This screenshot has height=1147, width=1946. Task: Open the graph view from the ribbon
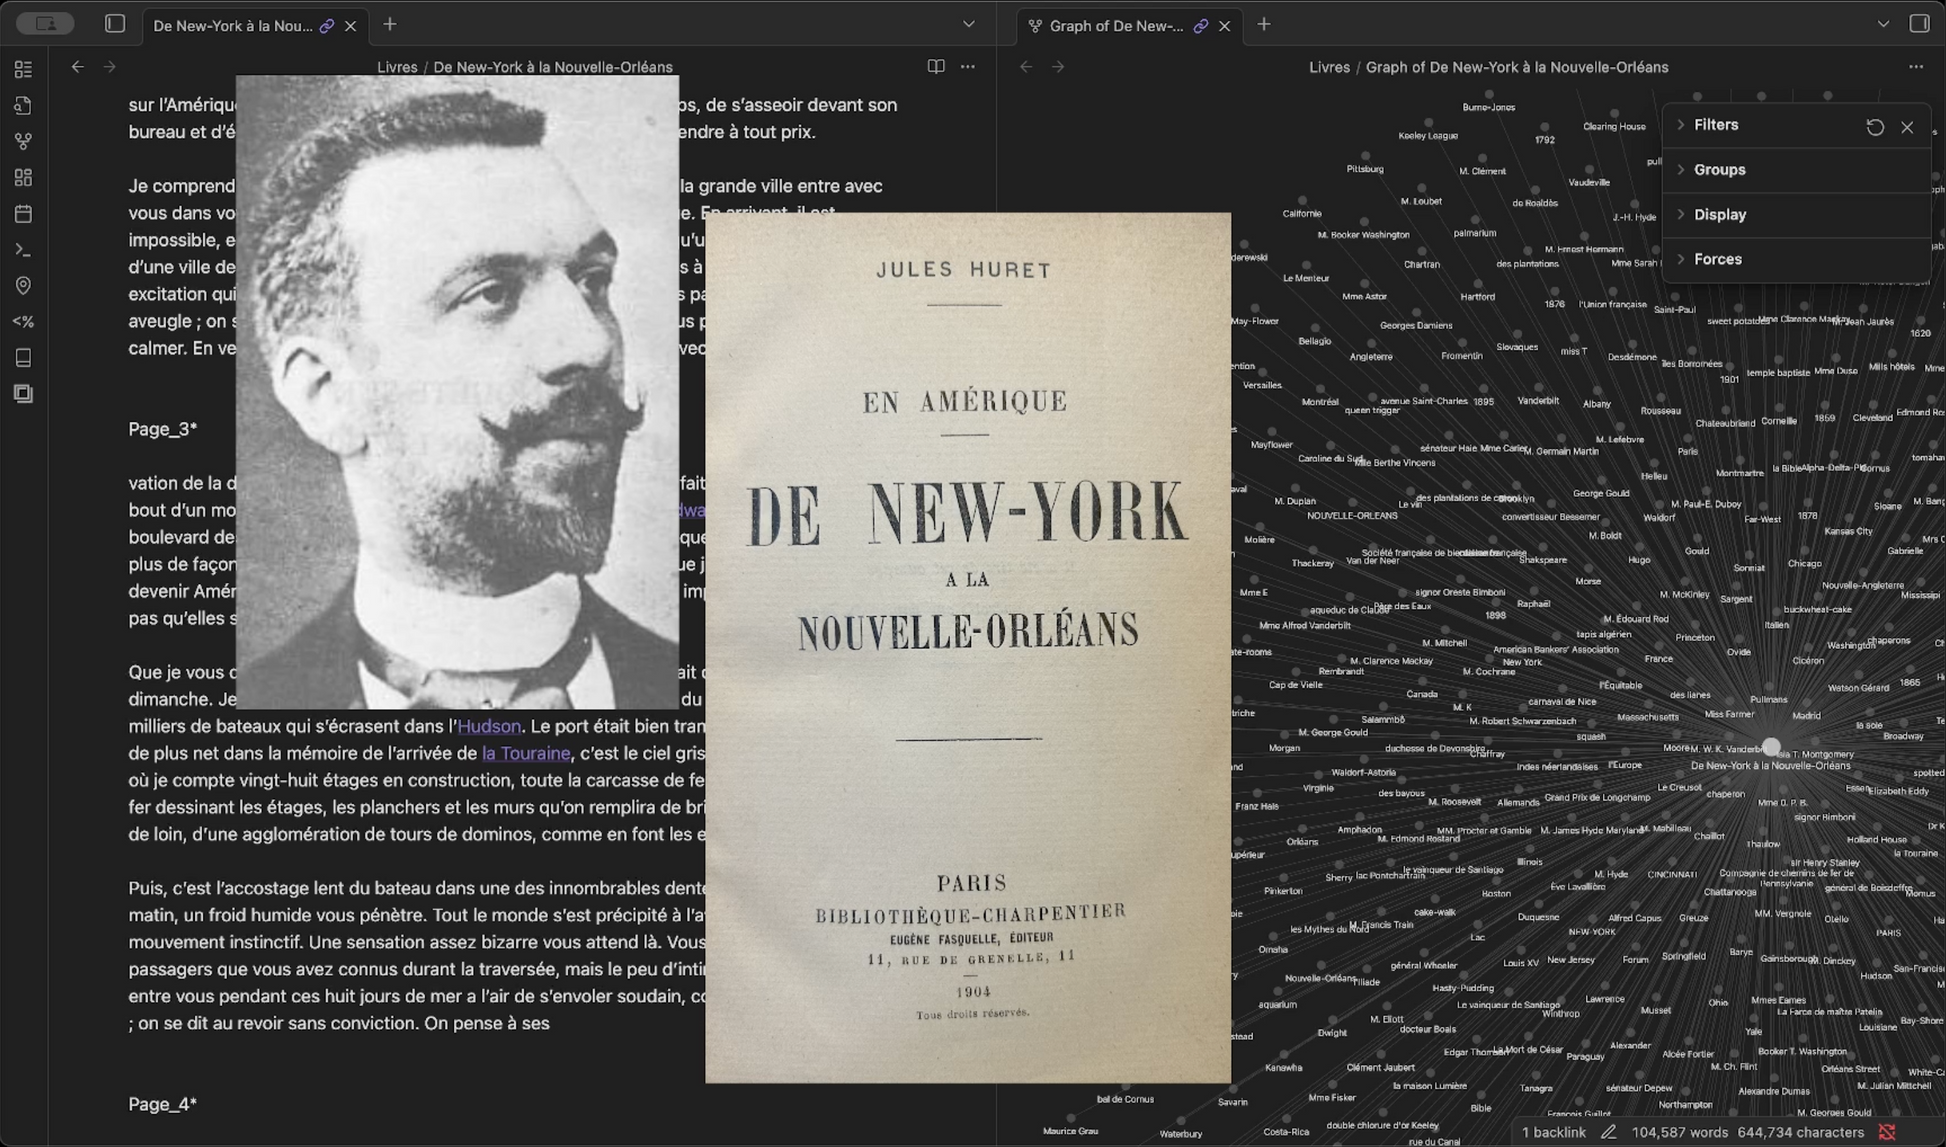tap(23, 141)
